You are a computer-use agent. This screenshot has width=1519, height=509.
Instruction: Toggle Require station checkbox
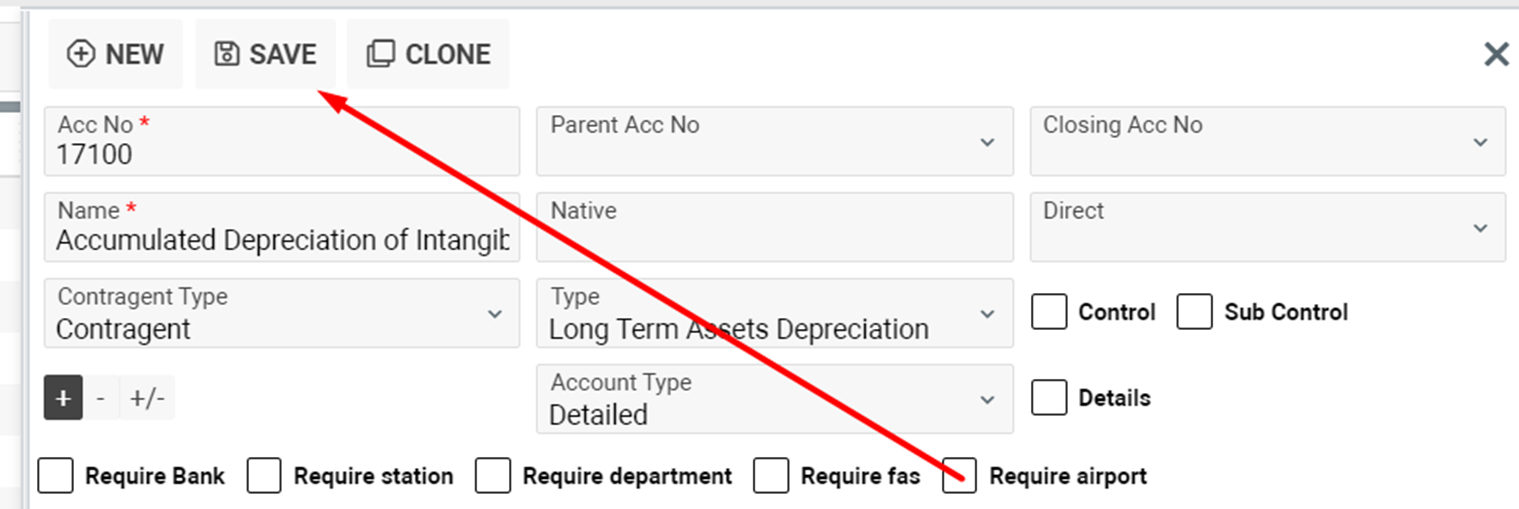tap(264, 476)
